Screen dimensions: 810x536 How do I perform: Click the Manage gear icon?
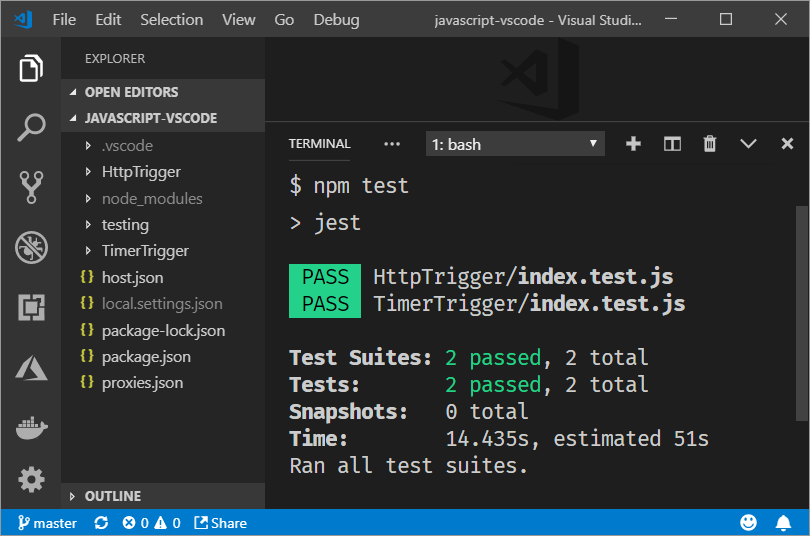click(31, 480)
